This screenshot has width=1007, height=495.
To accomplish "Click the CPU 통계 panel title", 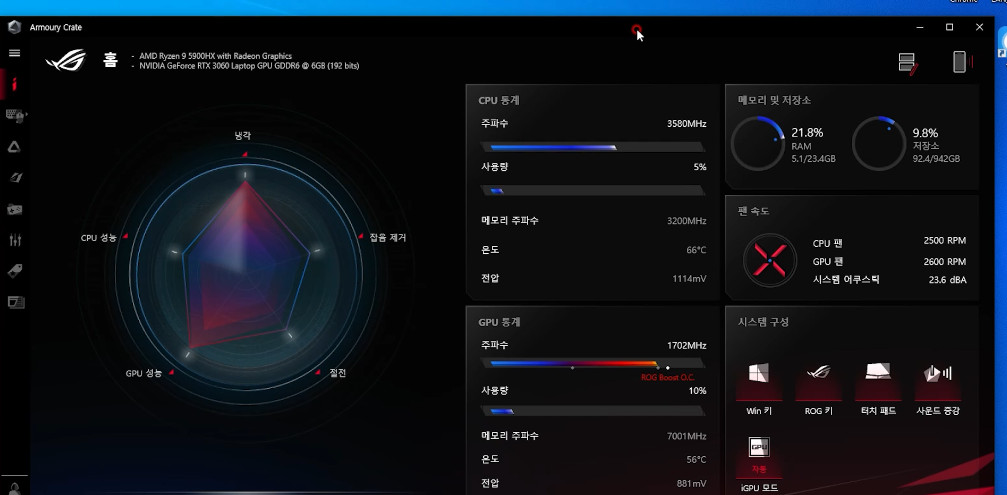I will (x=499, y=101).
